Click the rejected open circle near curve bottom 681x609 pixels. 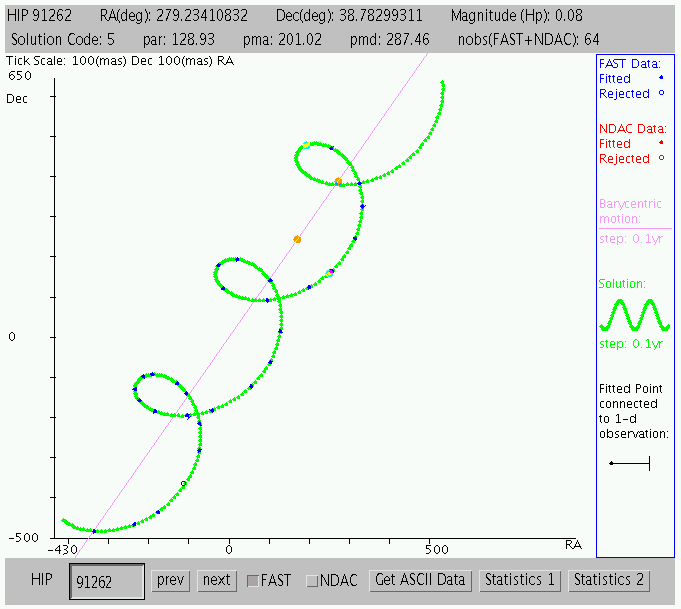click(x=184, y=483)
